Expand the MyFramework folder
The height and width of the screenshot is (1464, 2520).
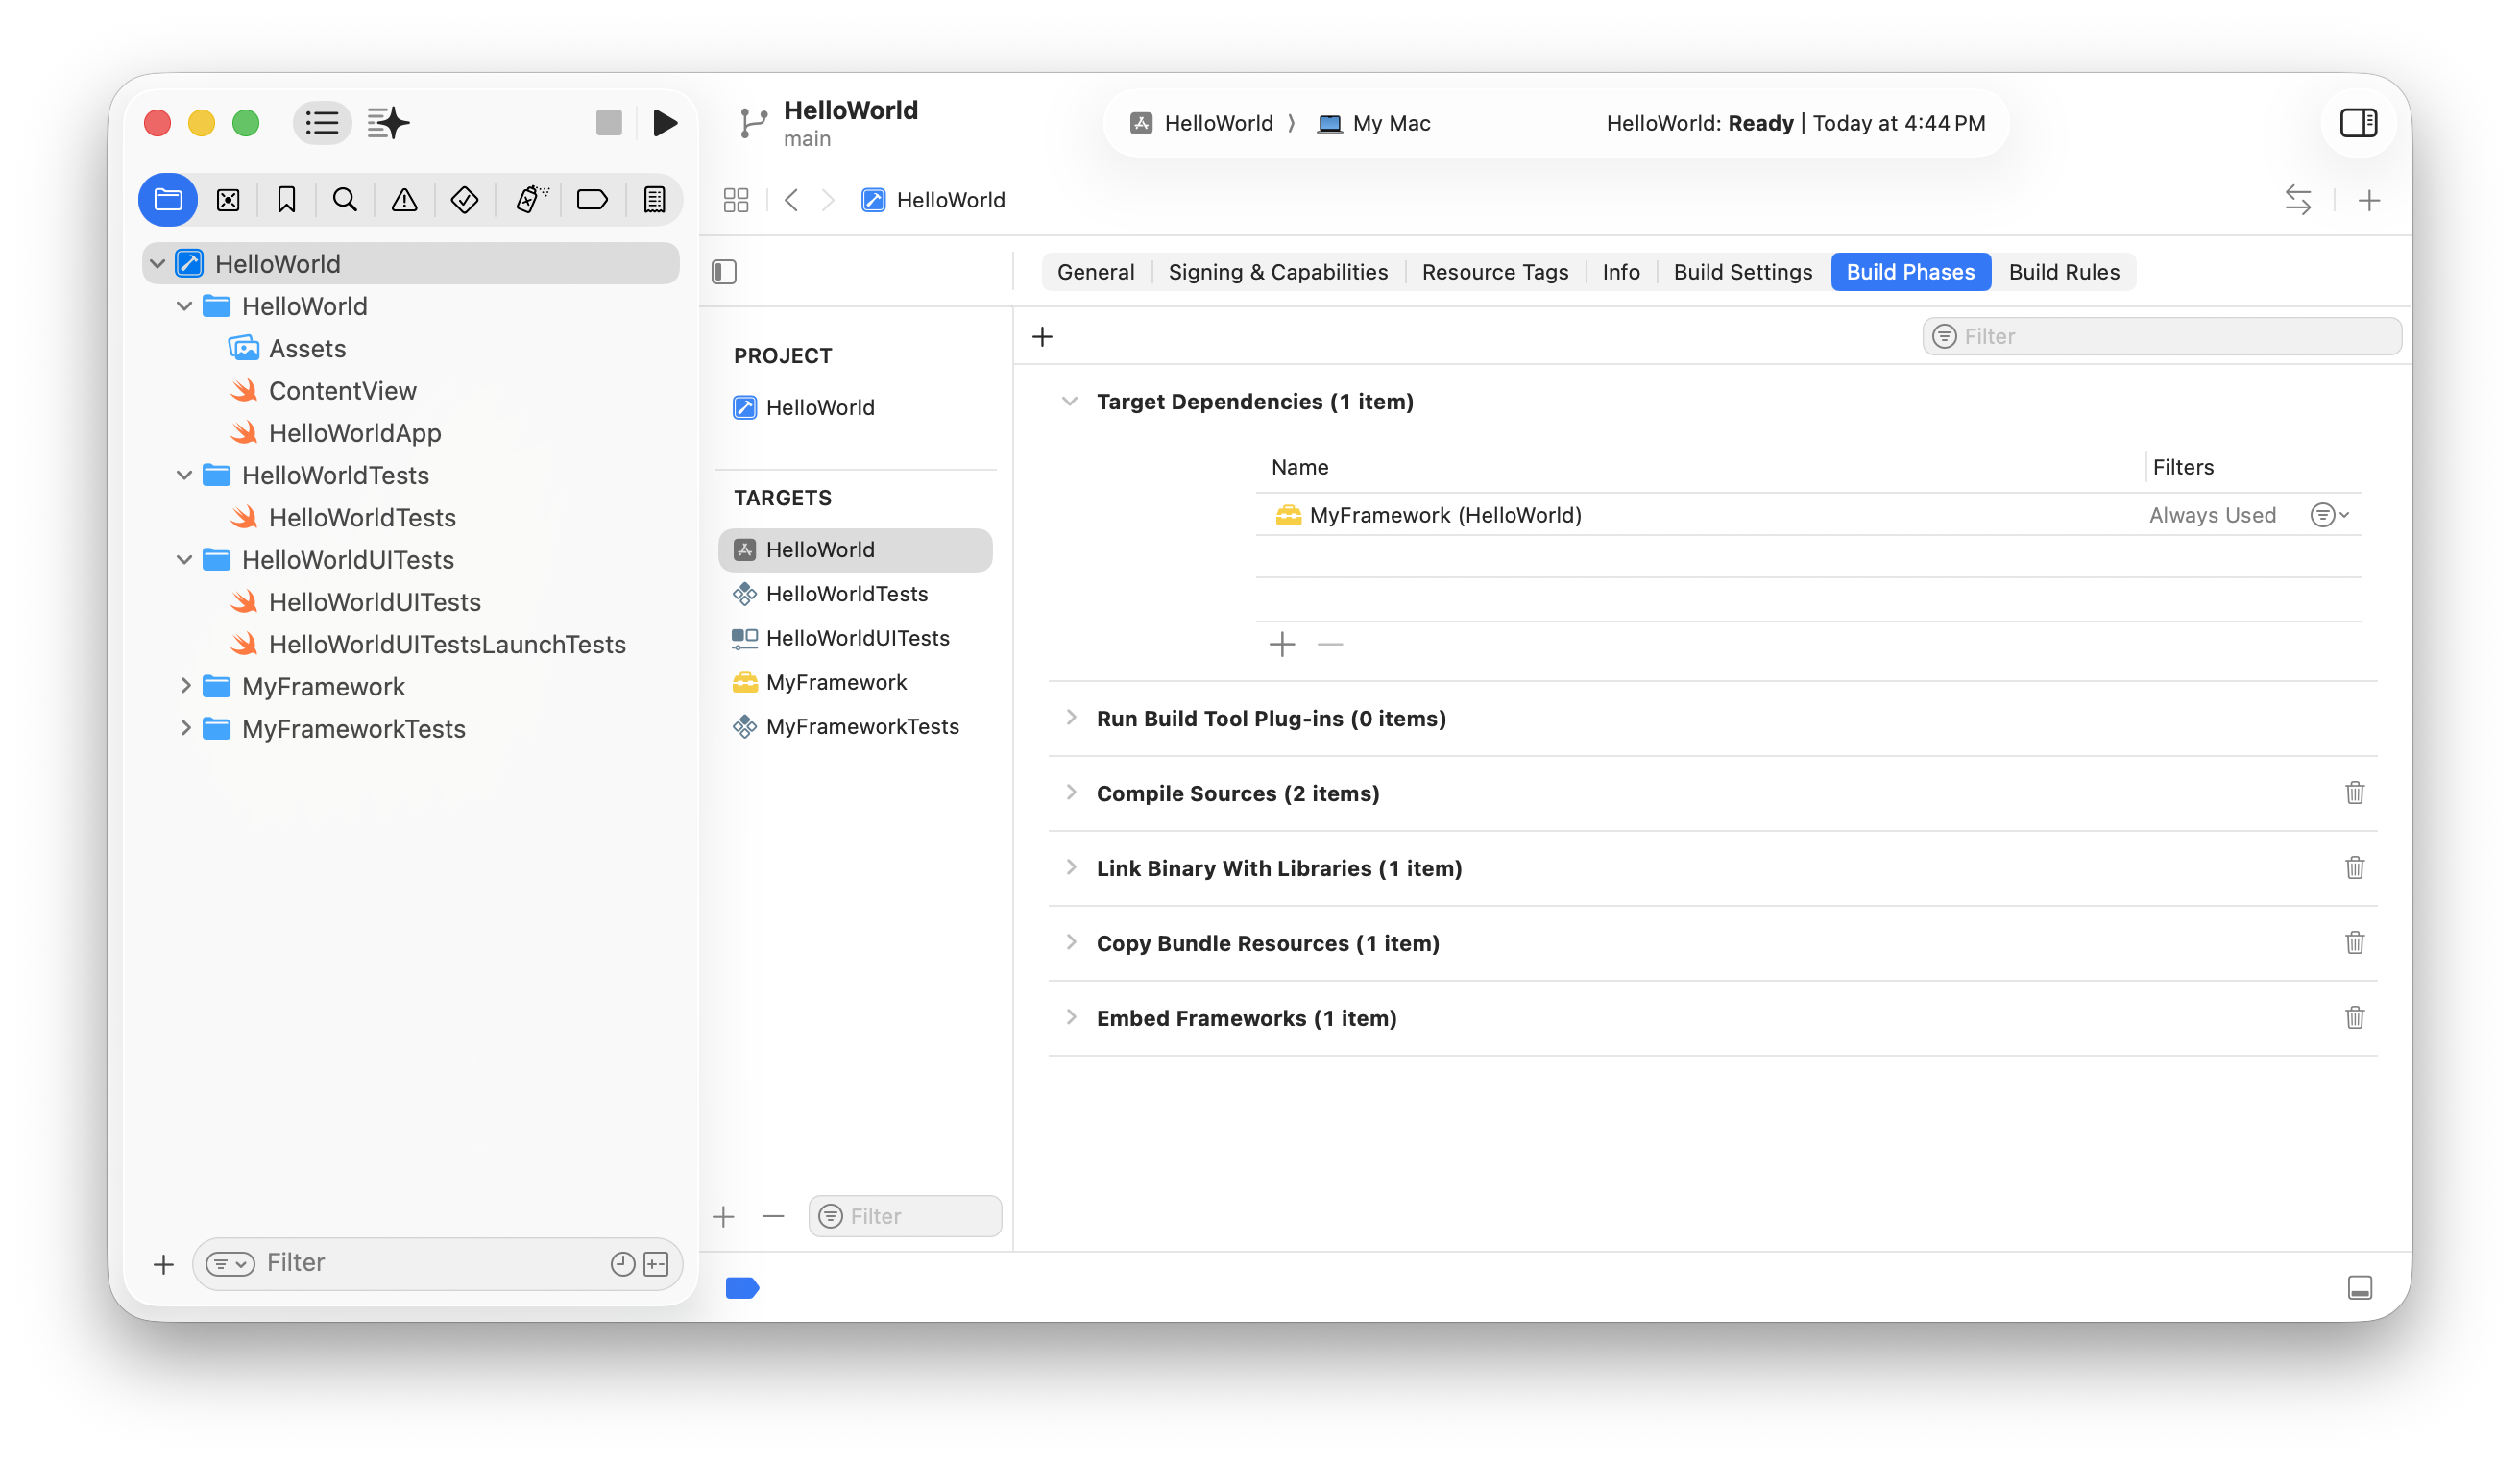point(185,686)
